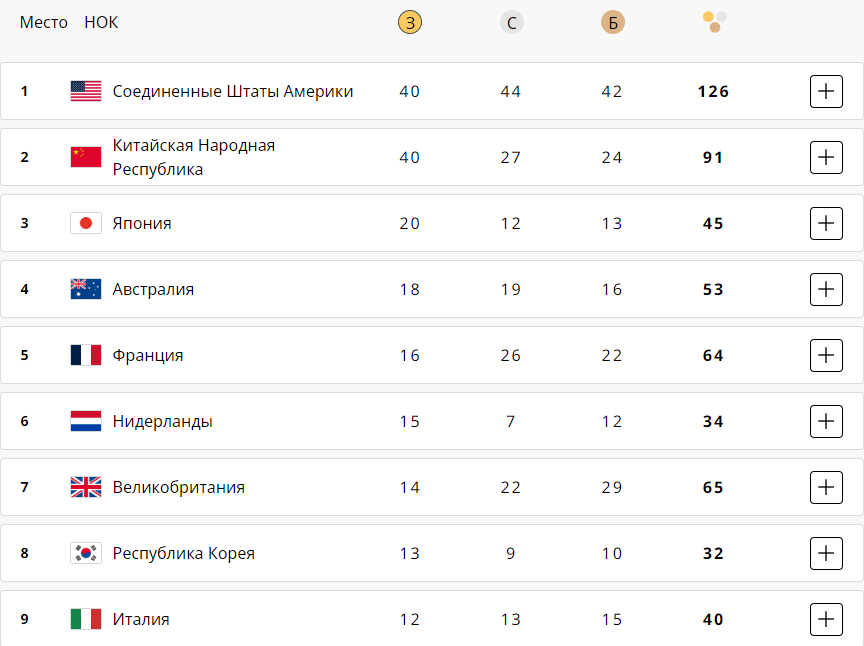864x646 pixels.
Task: Expand the Китайская Народная Республика row
Action: tap(826, 157)
